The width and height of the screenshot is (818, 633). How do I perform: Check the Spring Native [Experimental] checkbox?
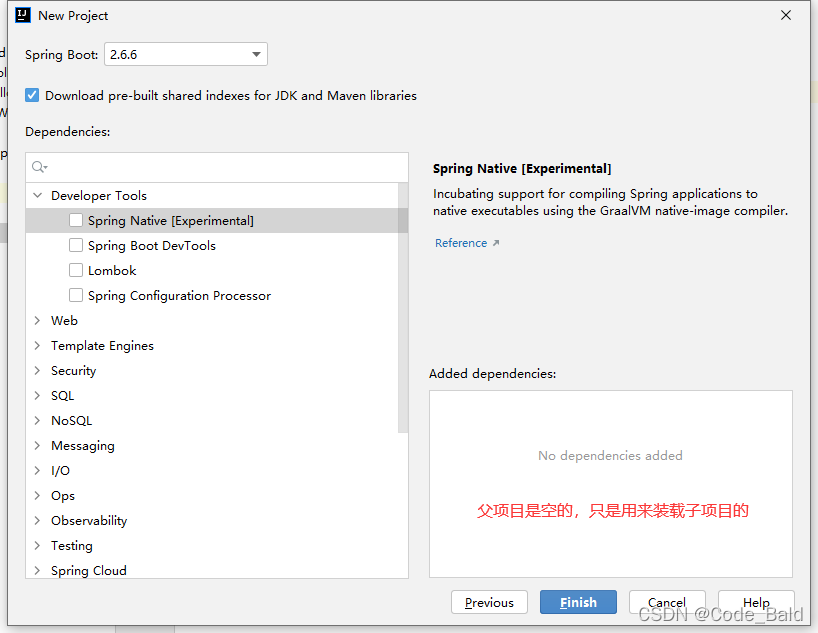(76, 220)
